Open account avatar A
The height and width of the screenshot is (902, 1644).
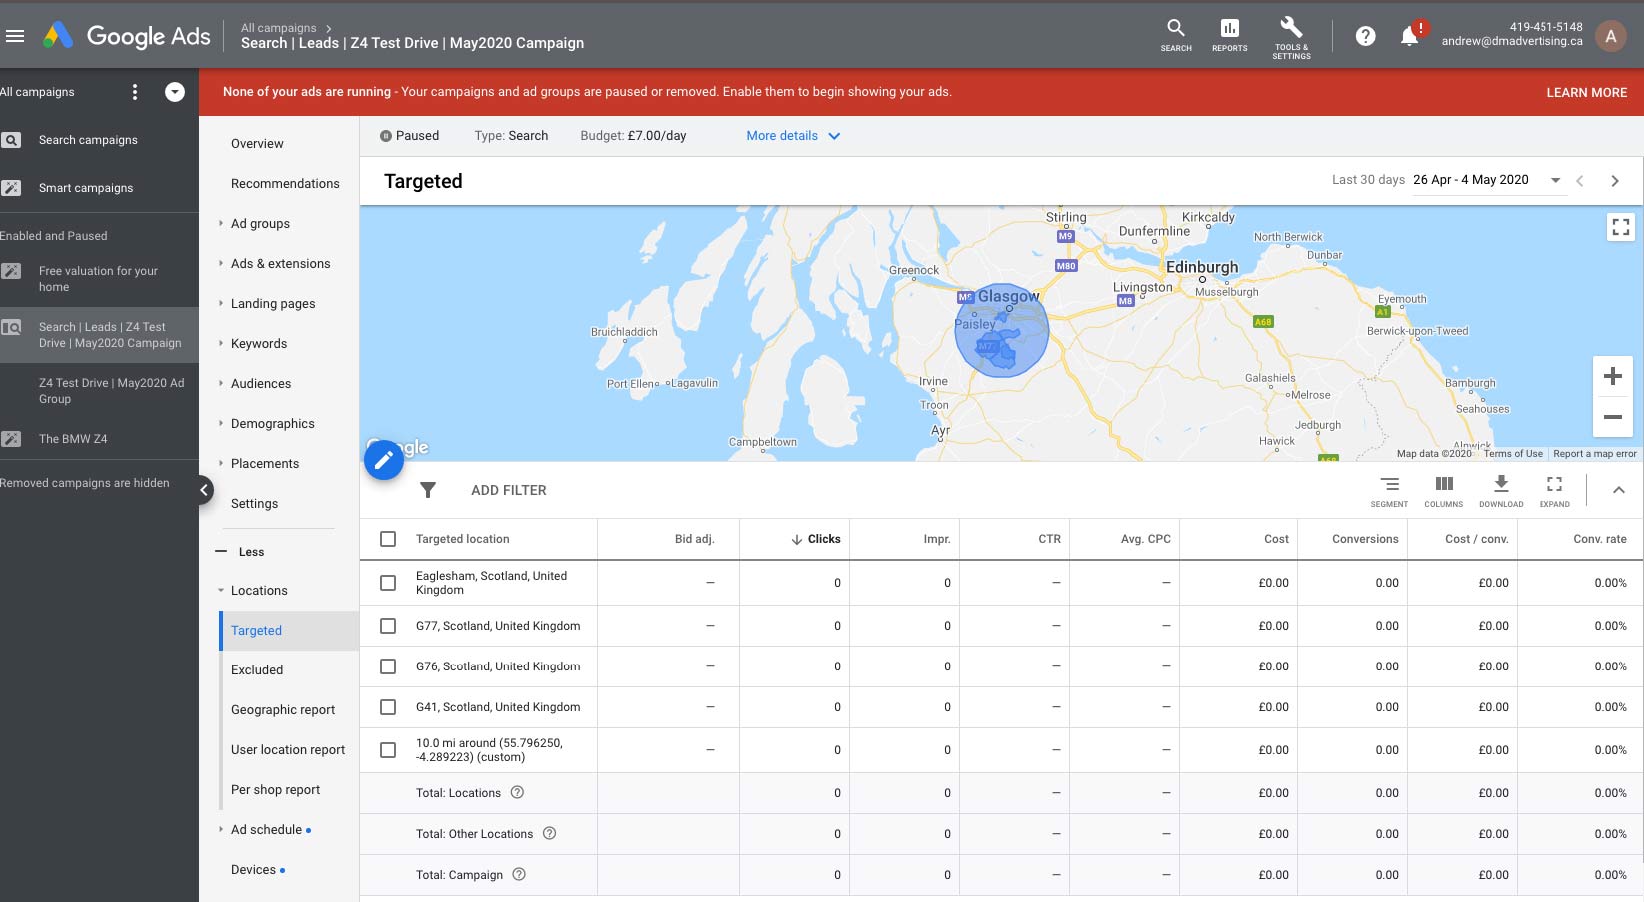(x=1610, y=36)
